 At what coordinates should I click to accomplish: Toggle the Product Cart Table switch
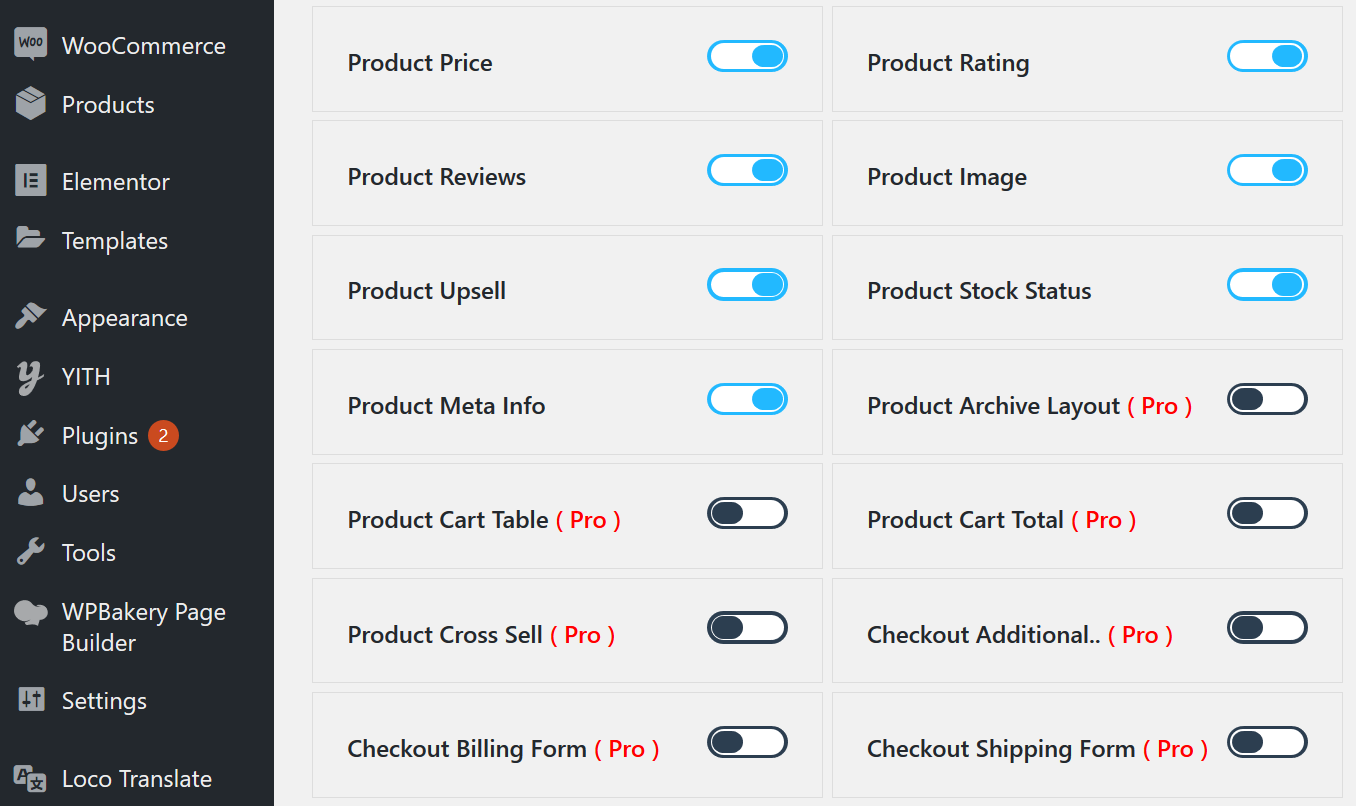coord(747,514)
